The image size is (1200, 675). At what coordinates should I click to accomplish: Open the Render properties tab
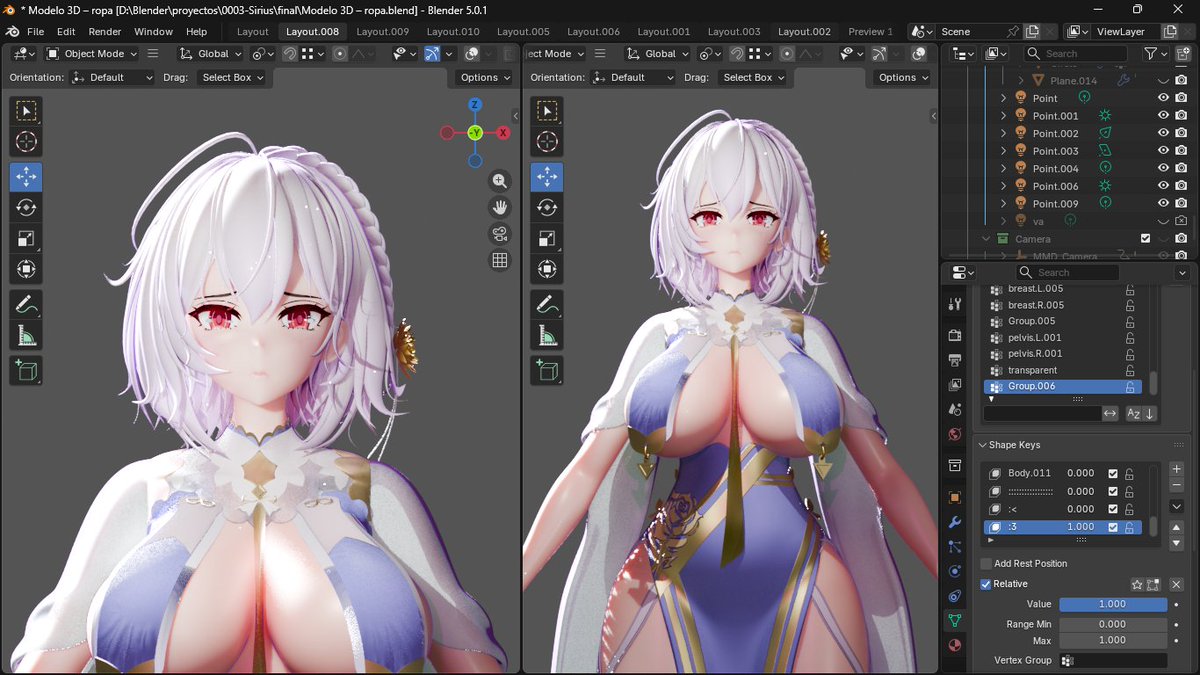coord(955,335)
